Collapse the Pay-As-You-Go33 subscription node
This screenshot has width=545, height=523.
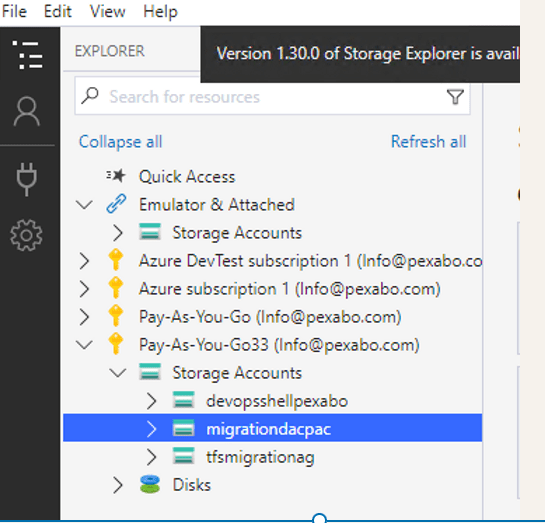click(x=84, y=345)
